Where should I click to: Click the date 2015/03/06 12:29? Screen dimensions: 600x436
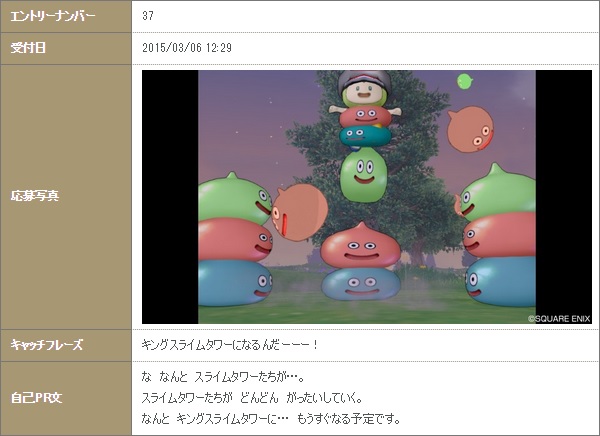(187, 48)
